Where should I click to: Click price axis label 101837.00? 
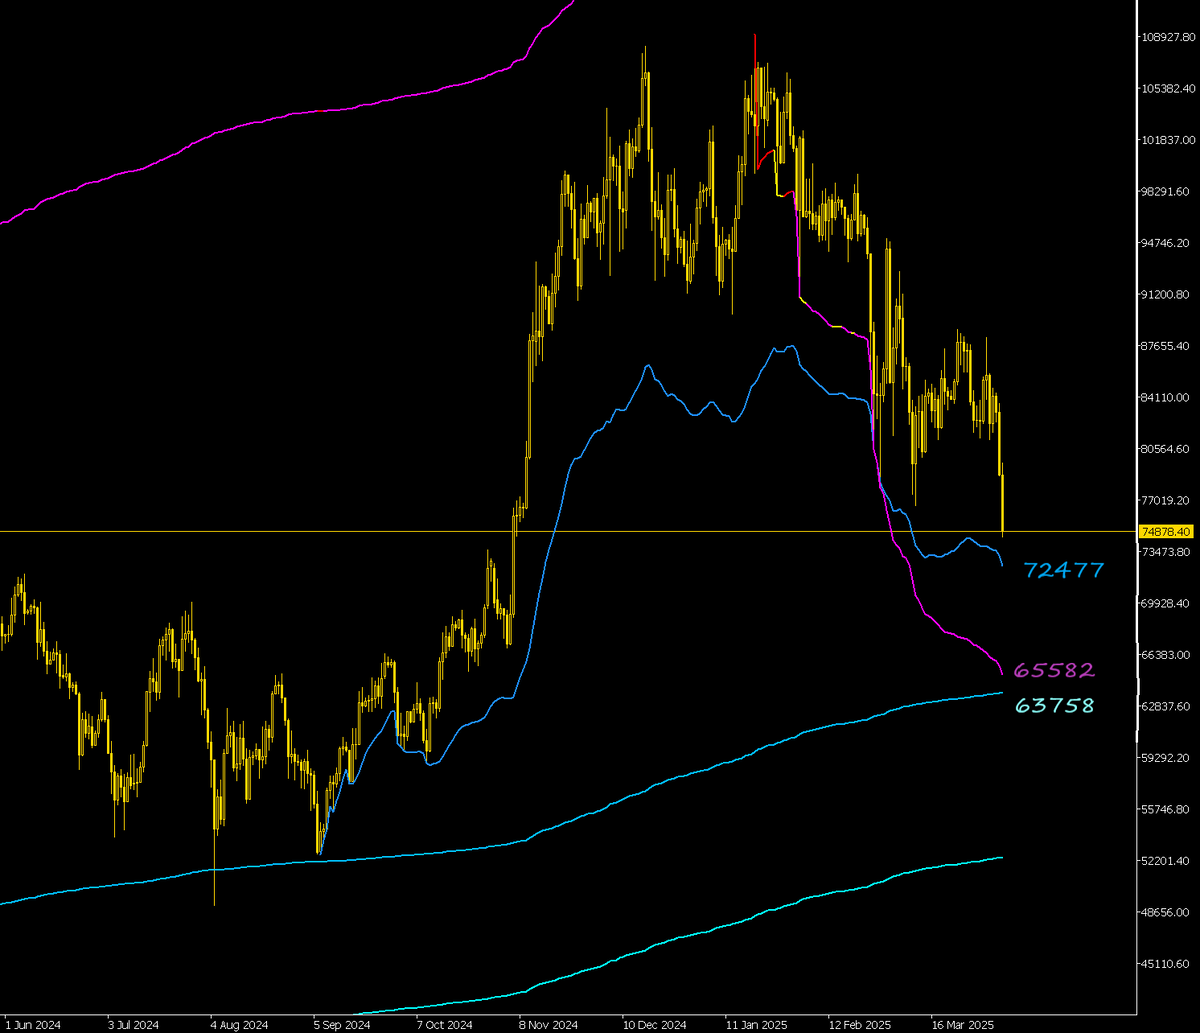click(1168, 140)
